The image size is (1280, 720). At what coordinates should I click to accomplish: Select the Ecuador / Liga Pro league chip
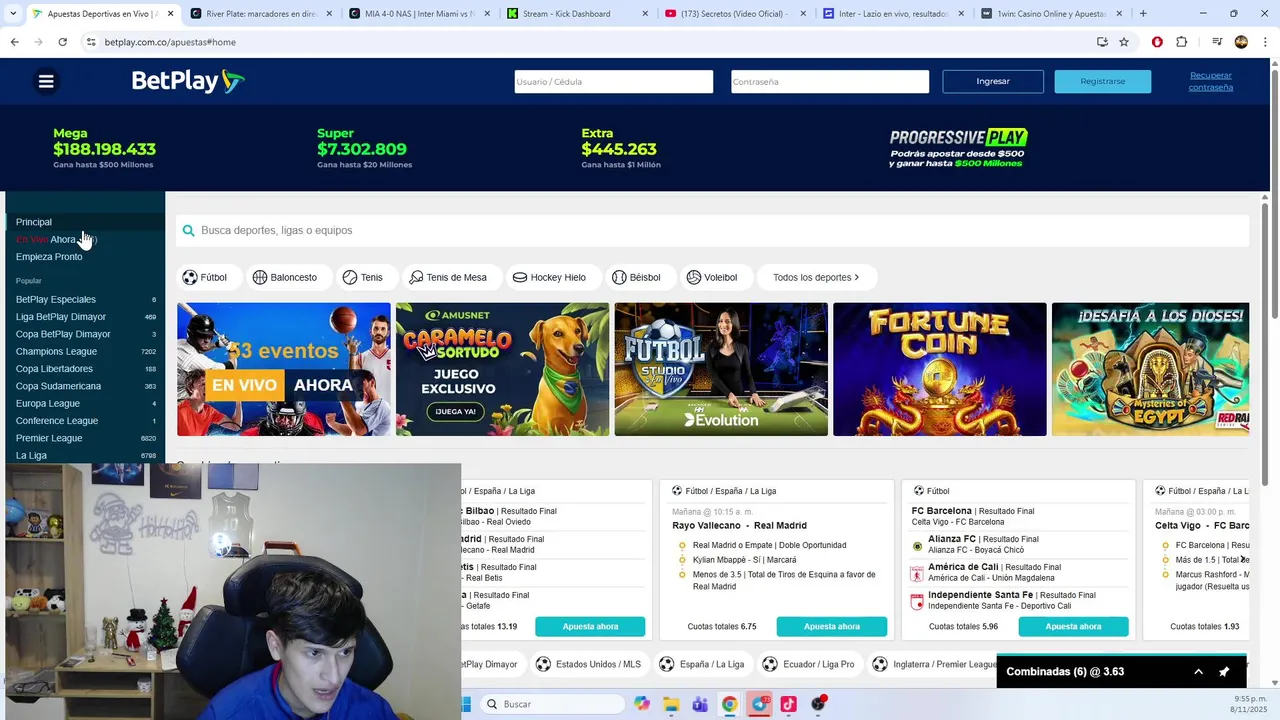tap(808, 664)
